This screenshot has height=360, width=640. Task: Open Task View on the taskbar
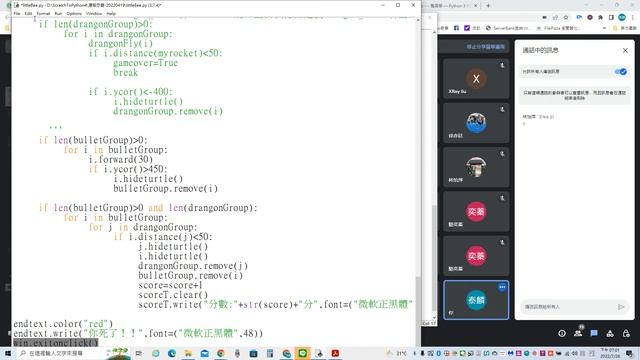click(139, 353)
